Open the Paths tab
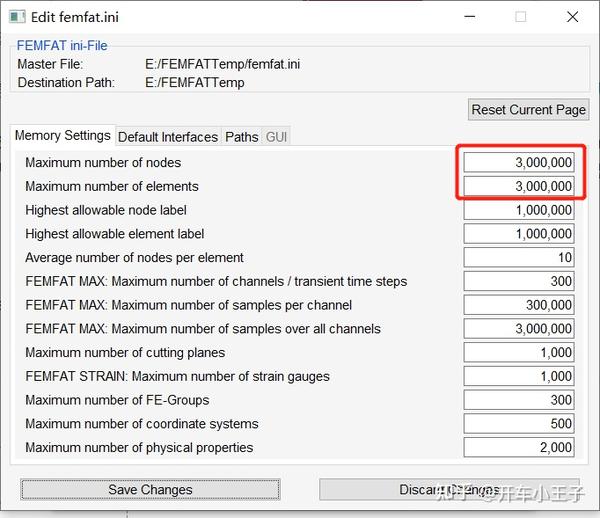600x518 pixels. 241,137
